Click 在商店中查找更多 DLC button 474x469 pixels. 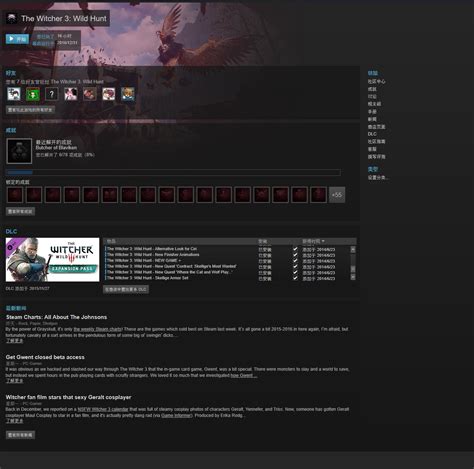click(126, 289)
